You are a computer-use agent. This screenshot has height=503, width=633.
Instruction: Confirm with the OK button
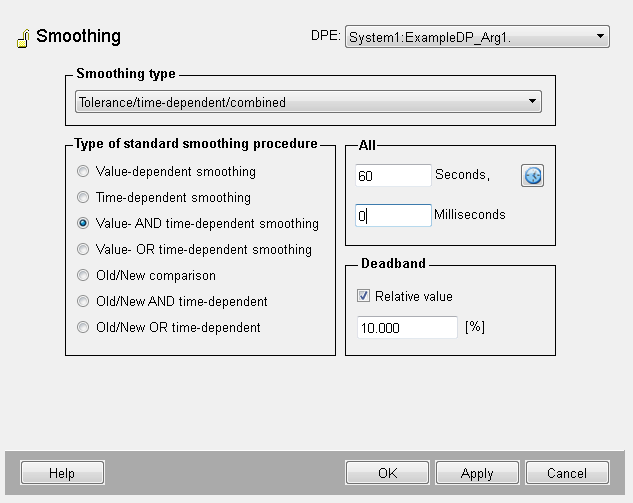point(387,473)
